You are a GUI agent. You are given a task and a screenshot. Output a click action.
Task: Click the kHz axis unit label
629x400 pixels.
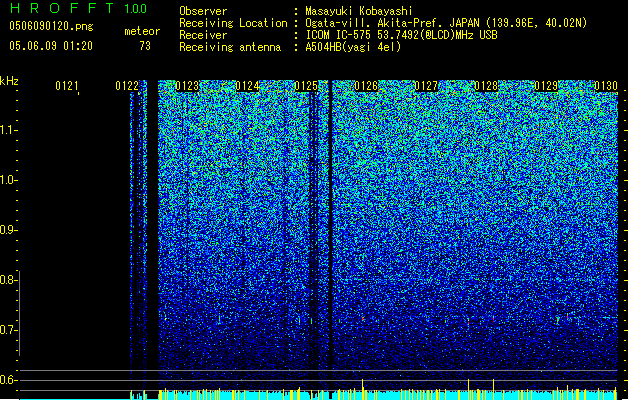point(9,81)
